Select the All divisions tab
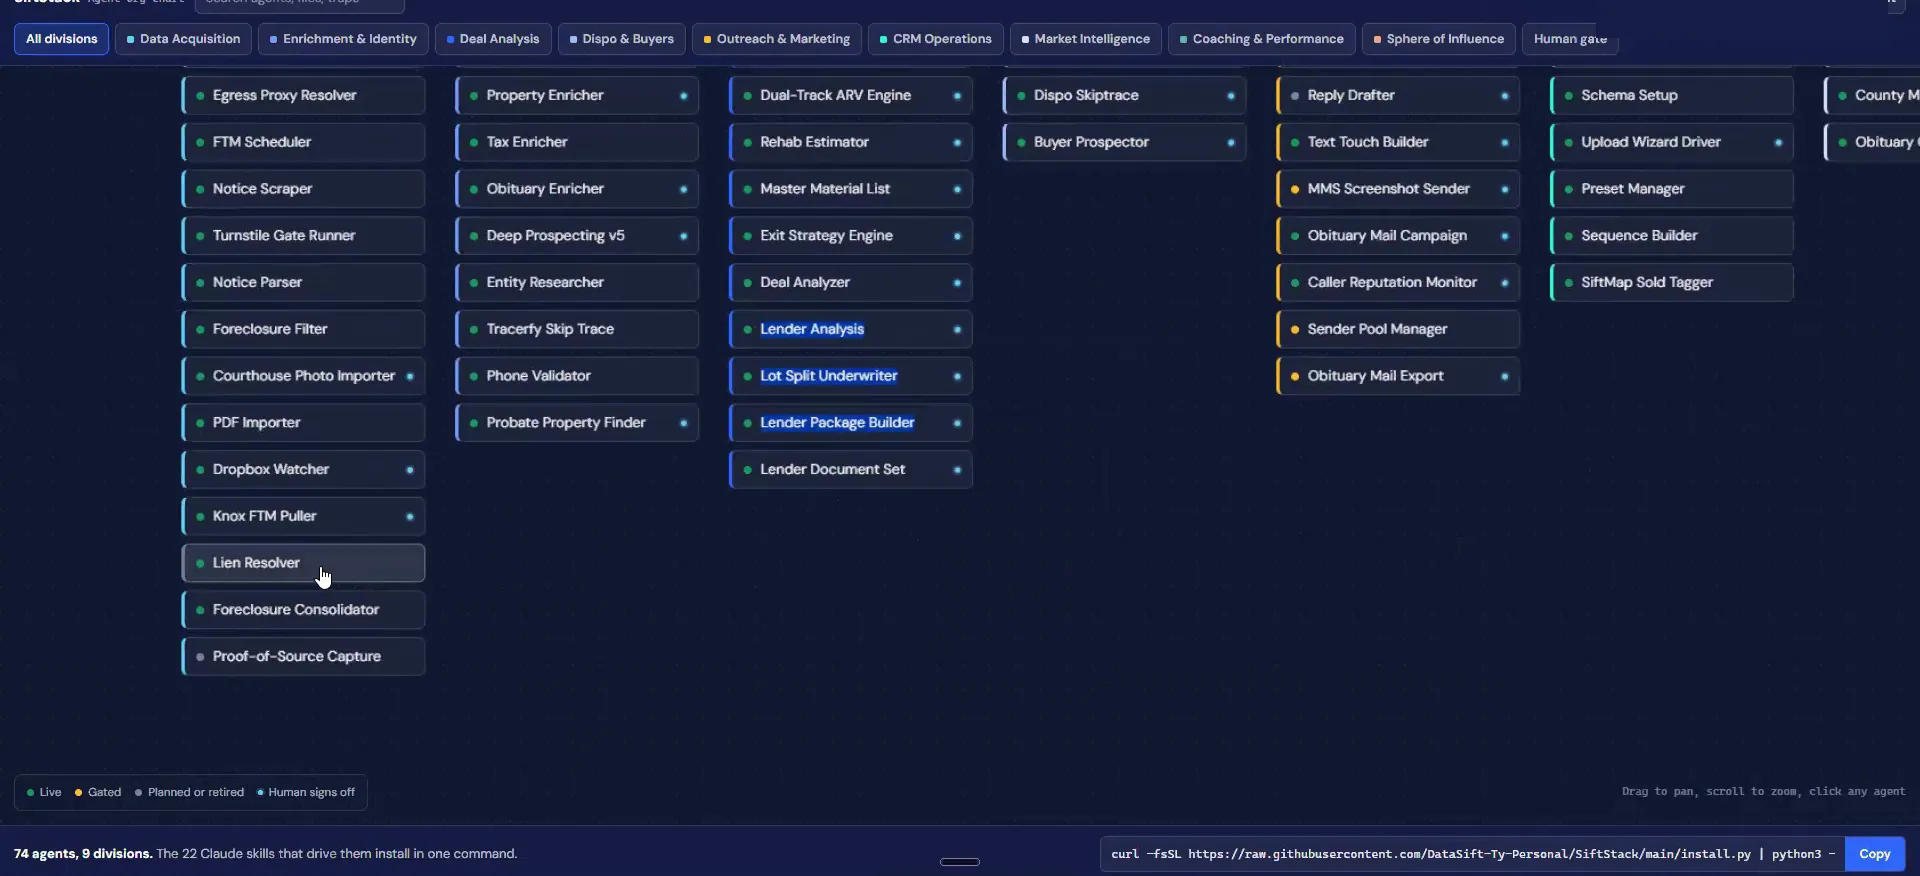 point(61,39)
